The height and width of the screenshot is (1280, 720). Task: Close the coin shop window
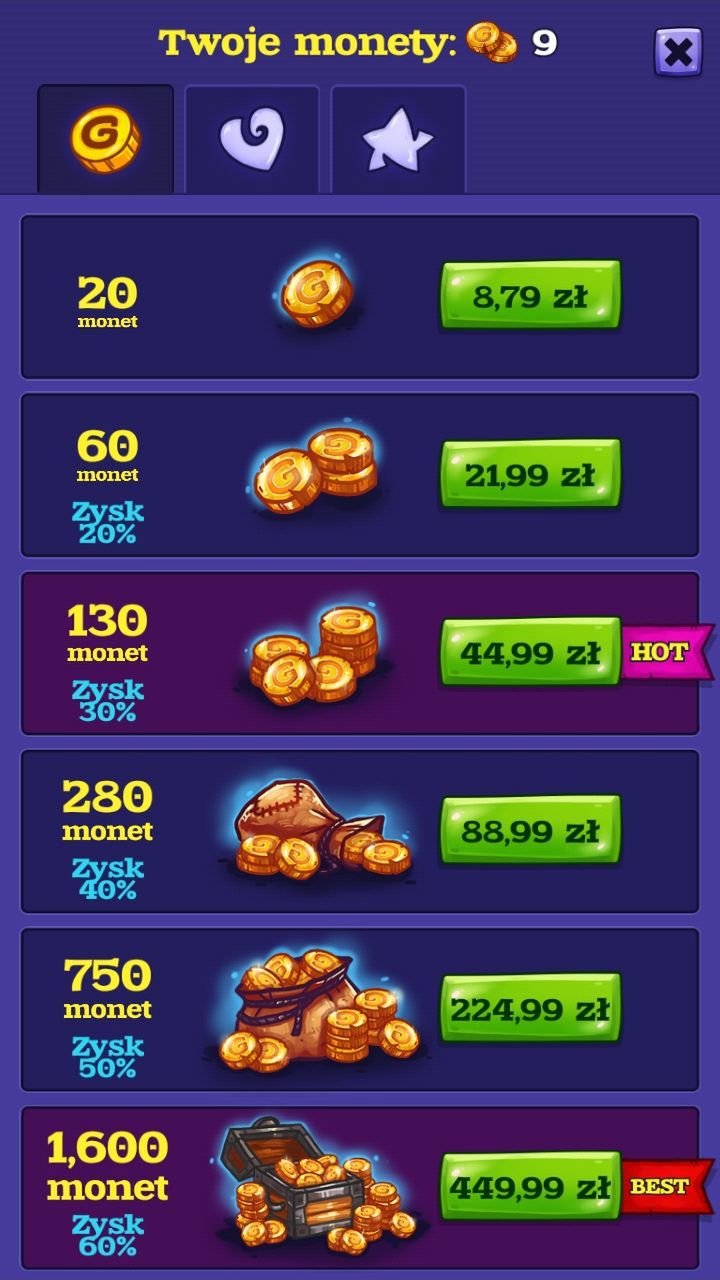678,51
